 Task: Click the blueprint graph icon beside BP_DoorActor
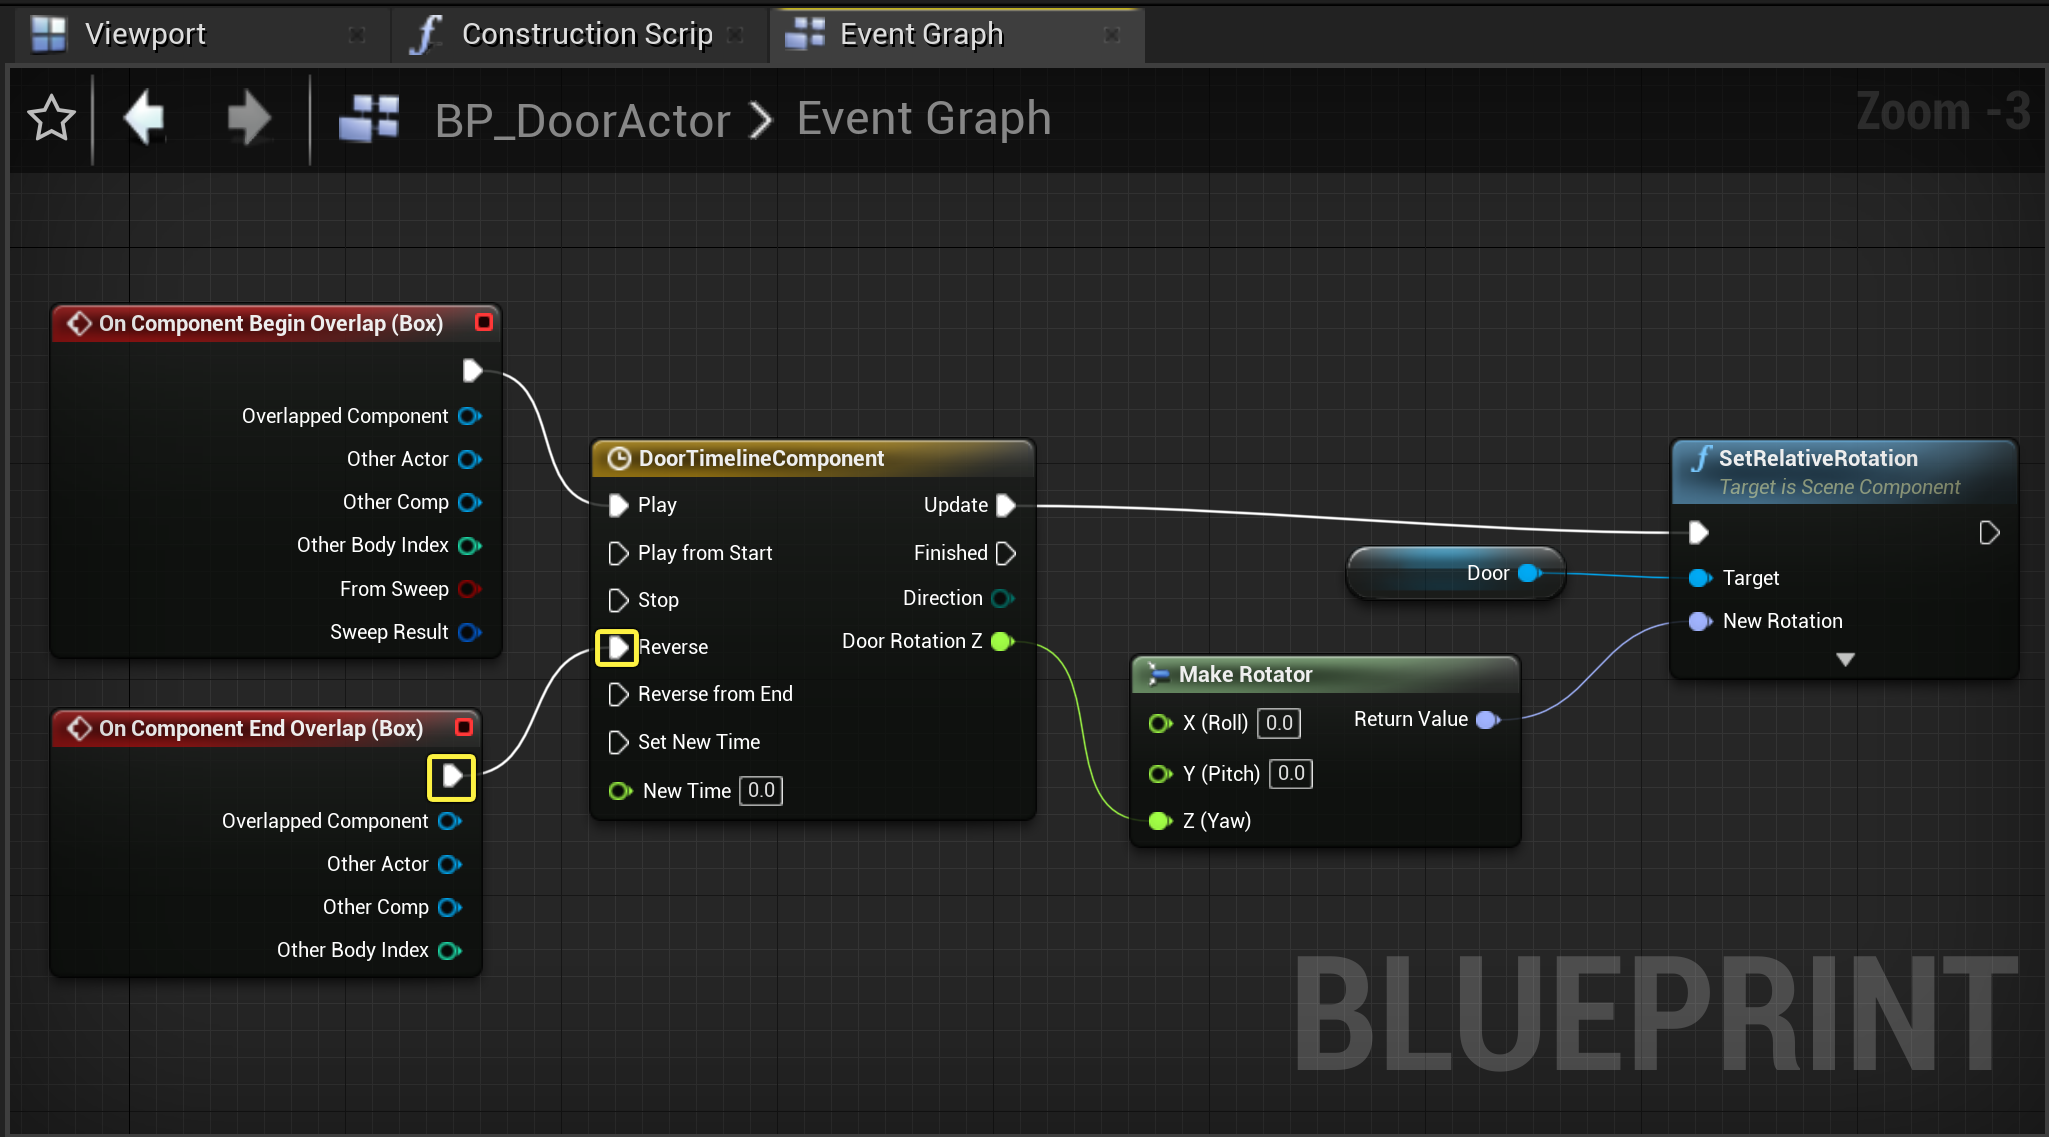coord(369,119)
